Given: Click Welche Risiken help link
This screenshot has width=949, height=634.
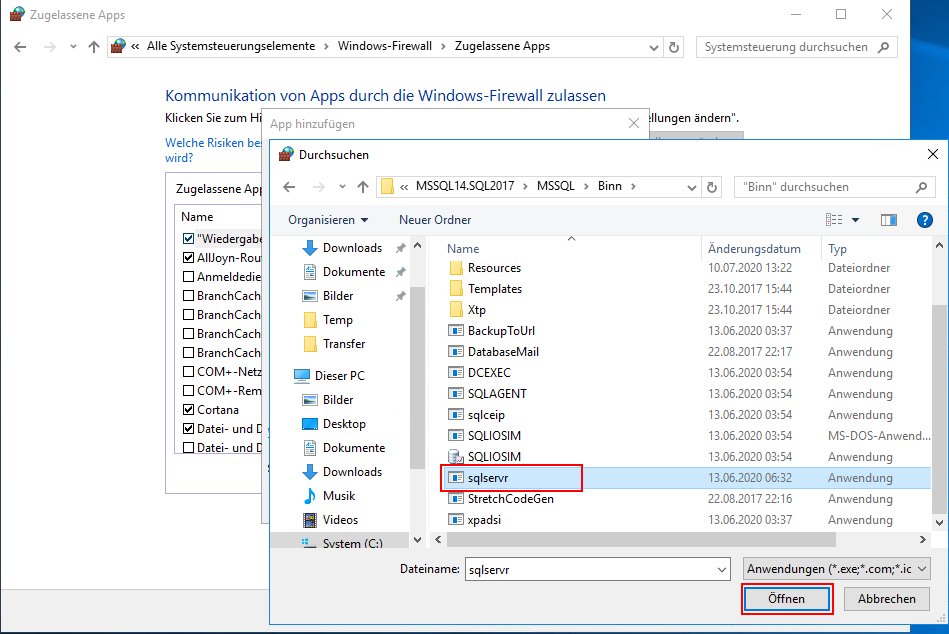Looking at the screenshot, I should pos(213,150).
